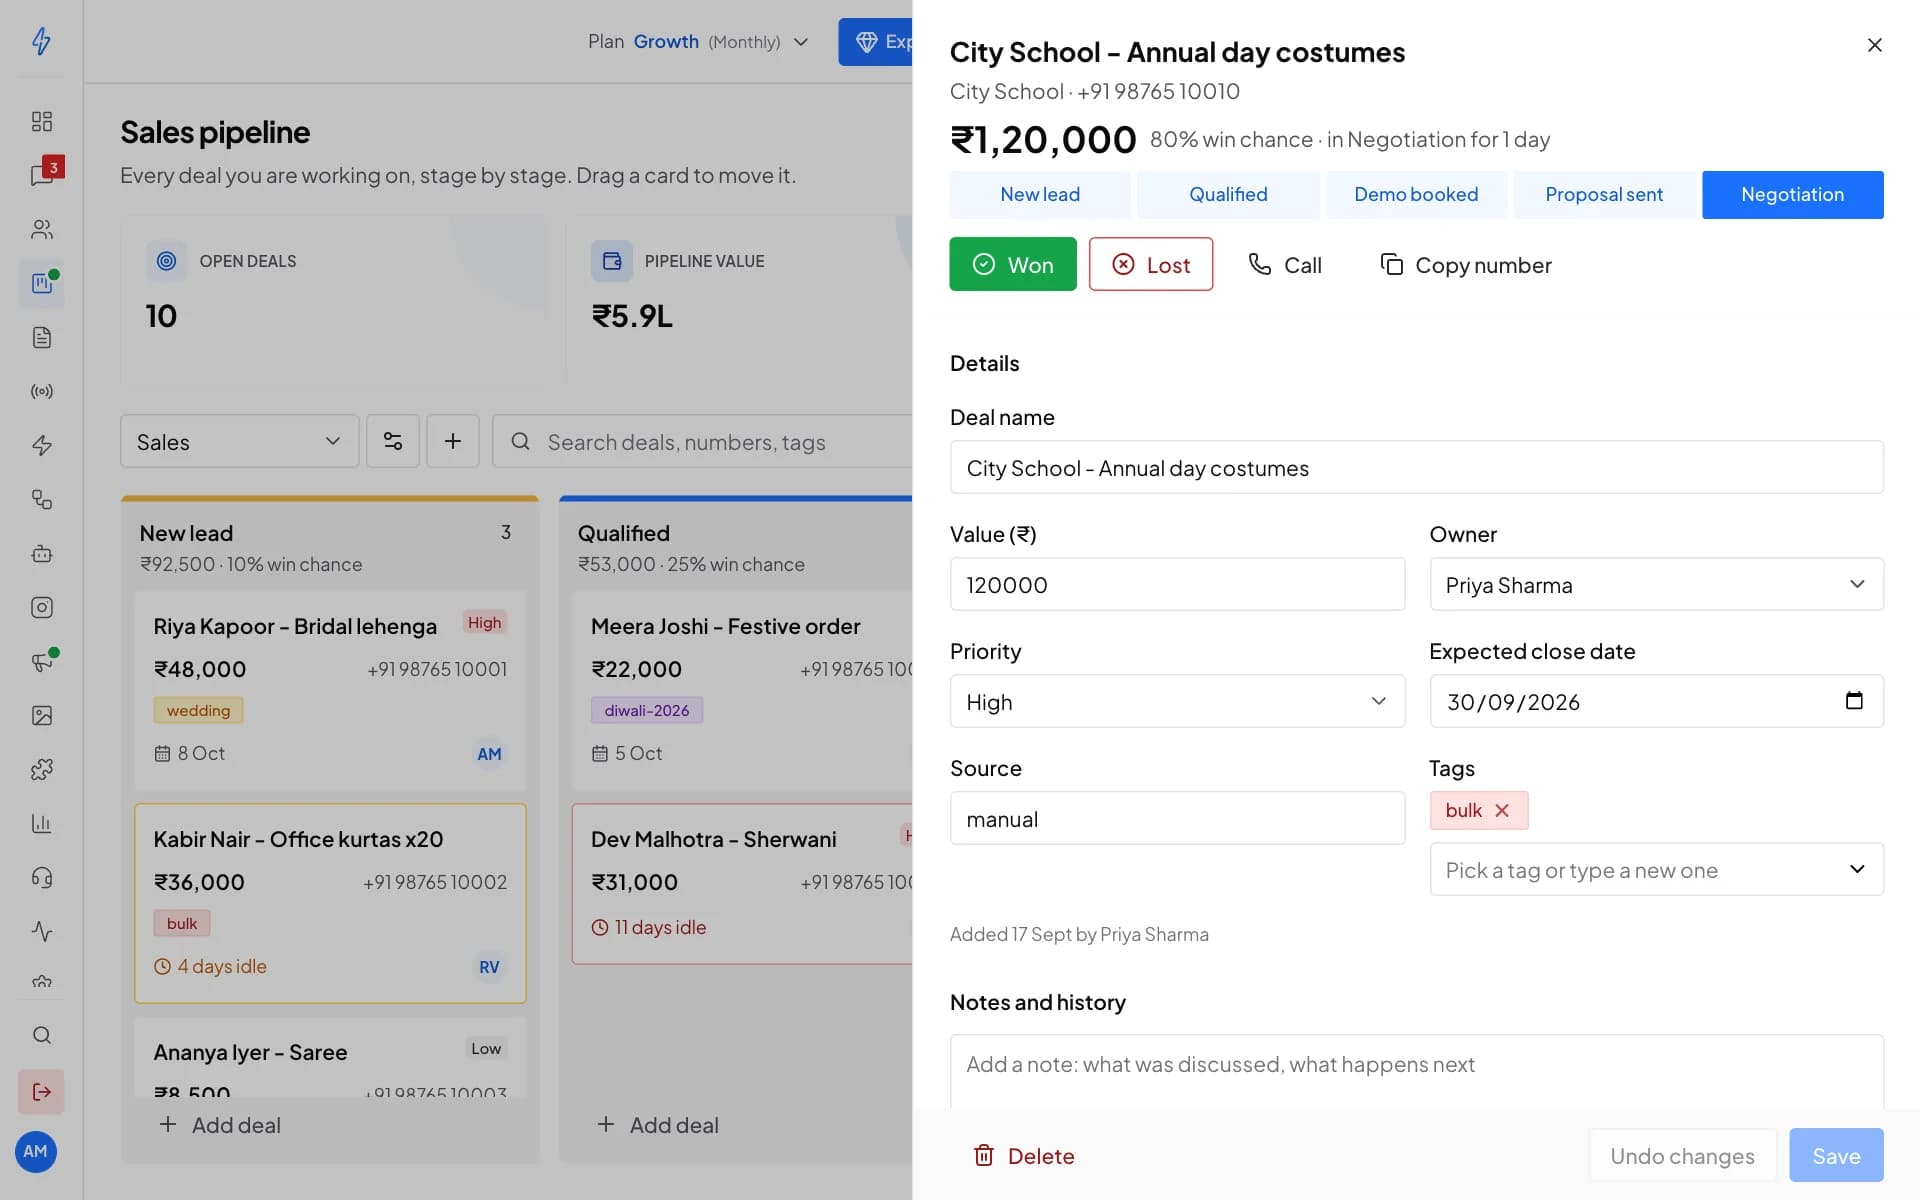Remove the bulk tag
Screen dimensions: 1920x1200
pos(1502,810)
